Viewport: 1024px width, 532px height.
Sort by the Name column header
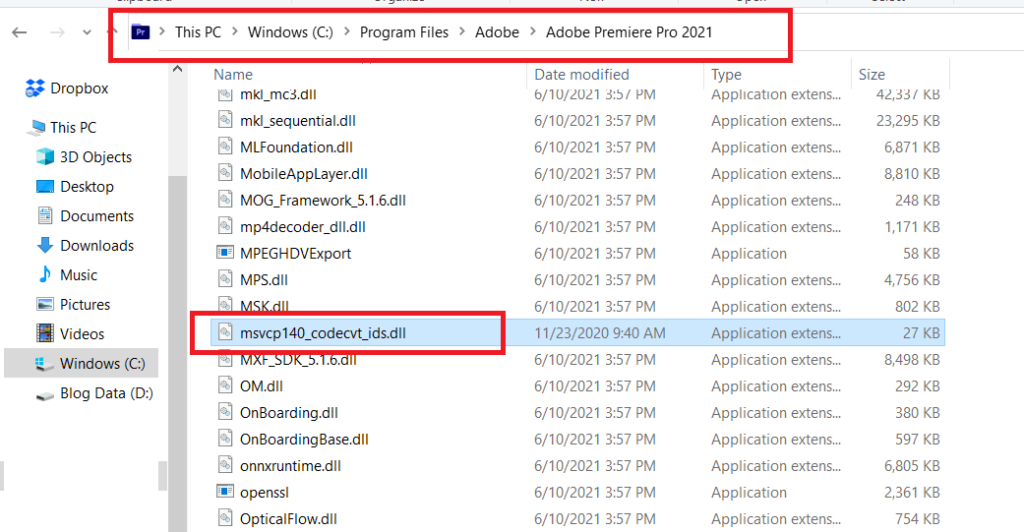click(x=233, y=74)
